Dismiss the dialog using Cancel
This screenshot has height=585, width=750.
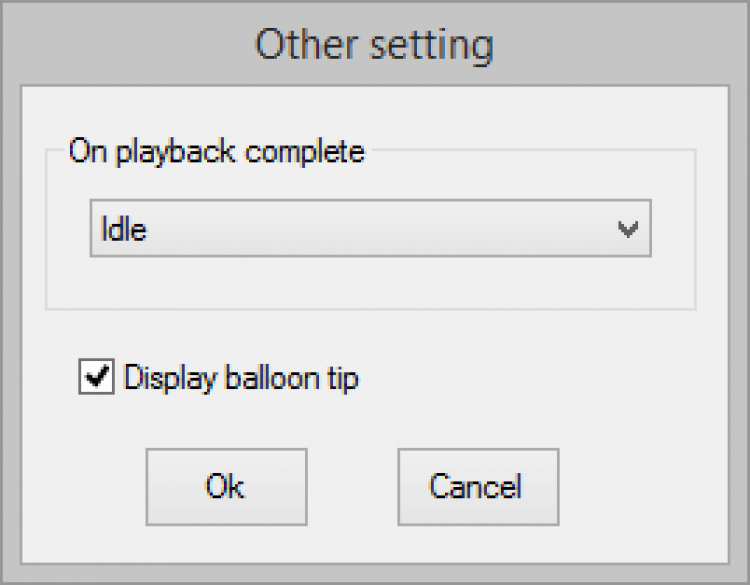point(476,486)
